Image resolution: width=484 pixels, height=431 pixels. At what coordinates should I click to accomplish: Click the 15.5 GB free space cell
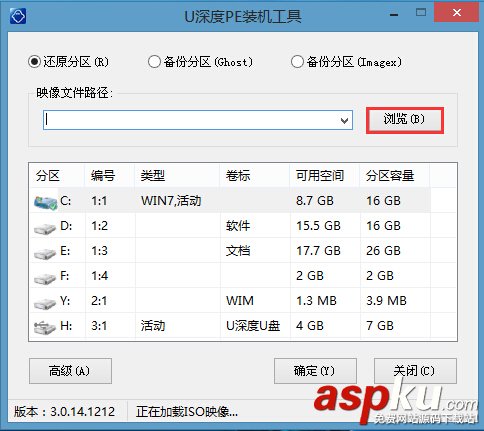318,226
